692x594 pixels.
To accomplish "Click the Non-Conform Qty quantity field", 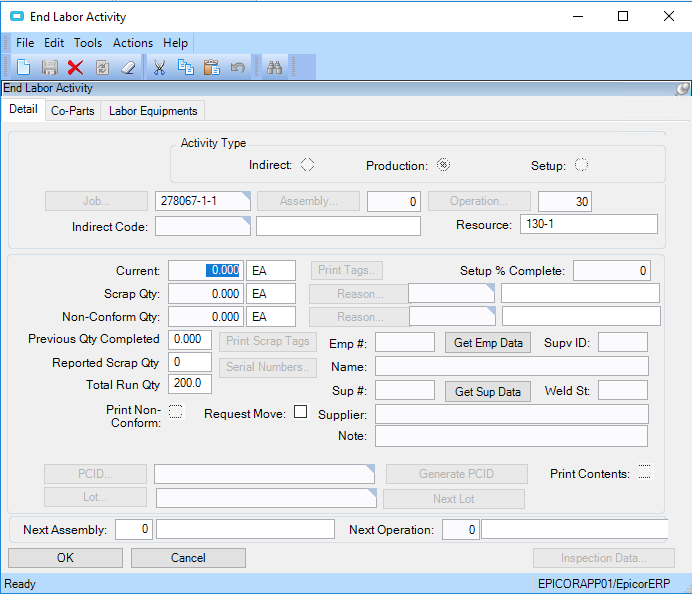I will [206, 316].
